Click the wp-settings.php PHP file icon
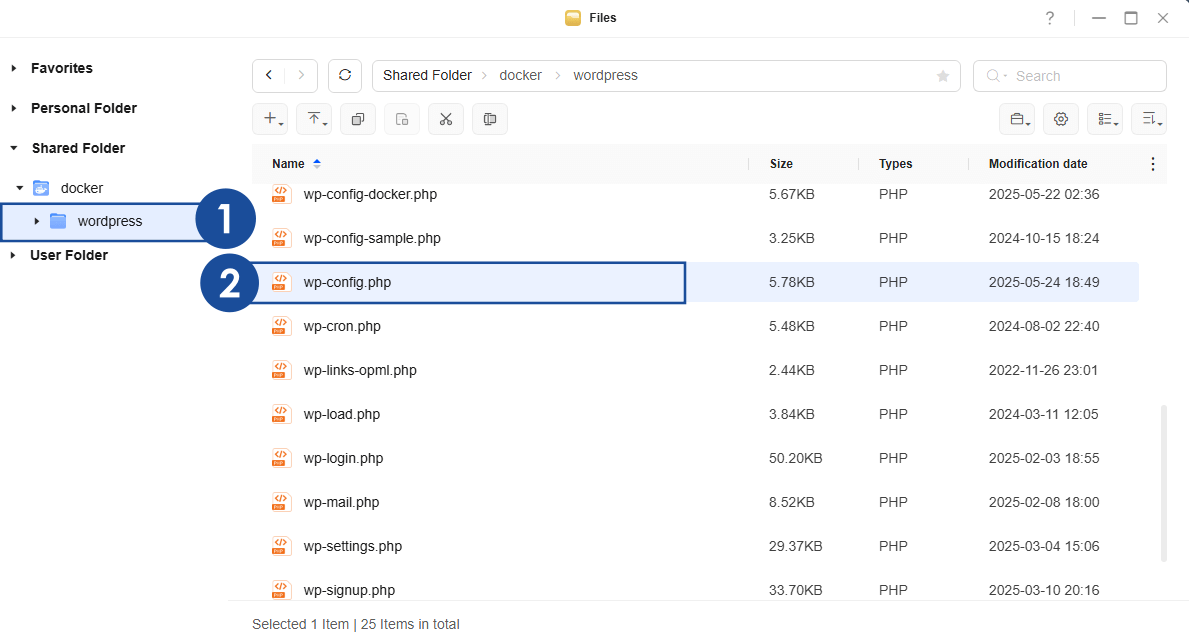This screenshot has height=642, width=1189. [281, 546]
